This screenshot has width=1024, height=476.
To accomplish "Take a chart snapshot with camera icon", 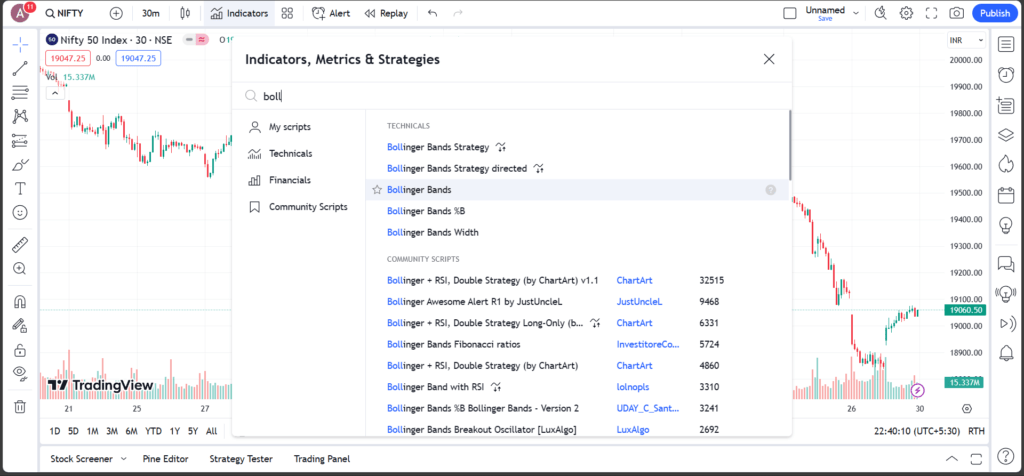I will (957, 13).
